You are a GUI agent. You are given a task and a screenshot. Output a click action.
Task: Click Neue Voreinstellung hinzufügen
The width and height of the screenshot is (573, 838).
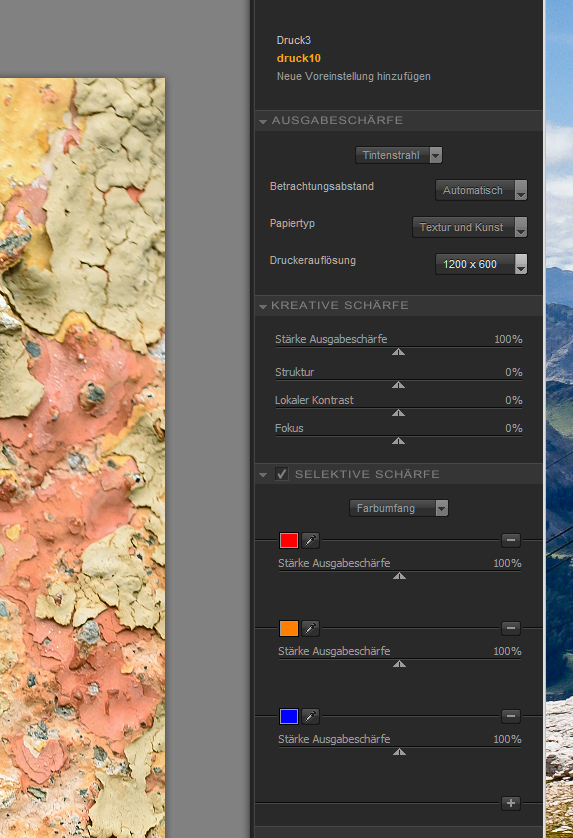click(353, 76)
